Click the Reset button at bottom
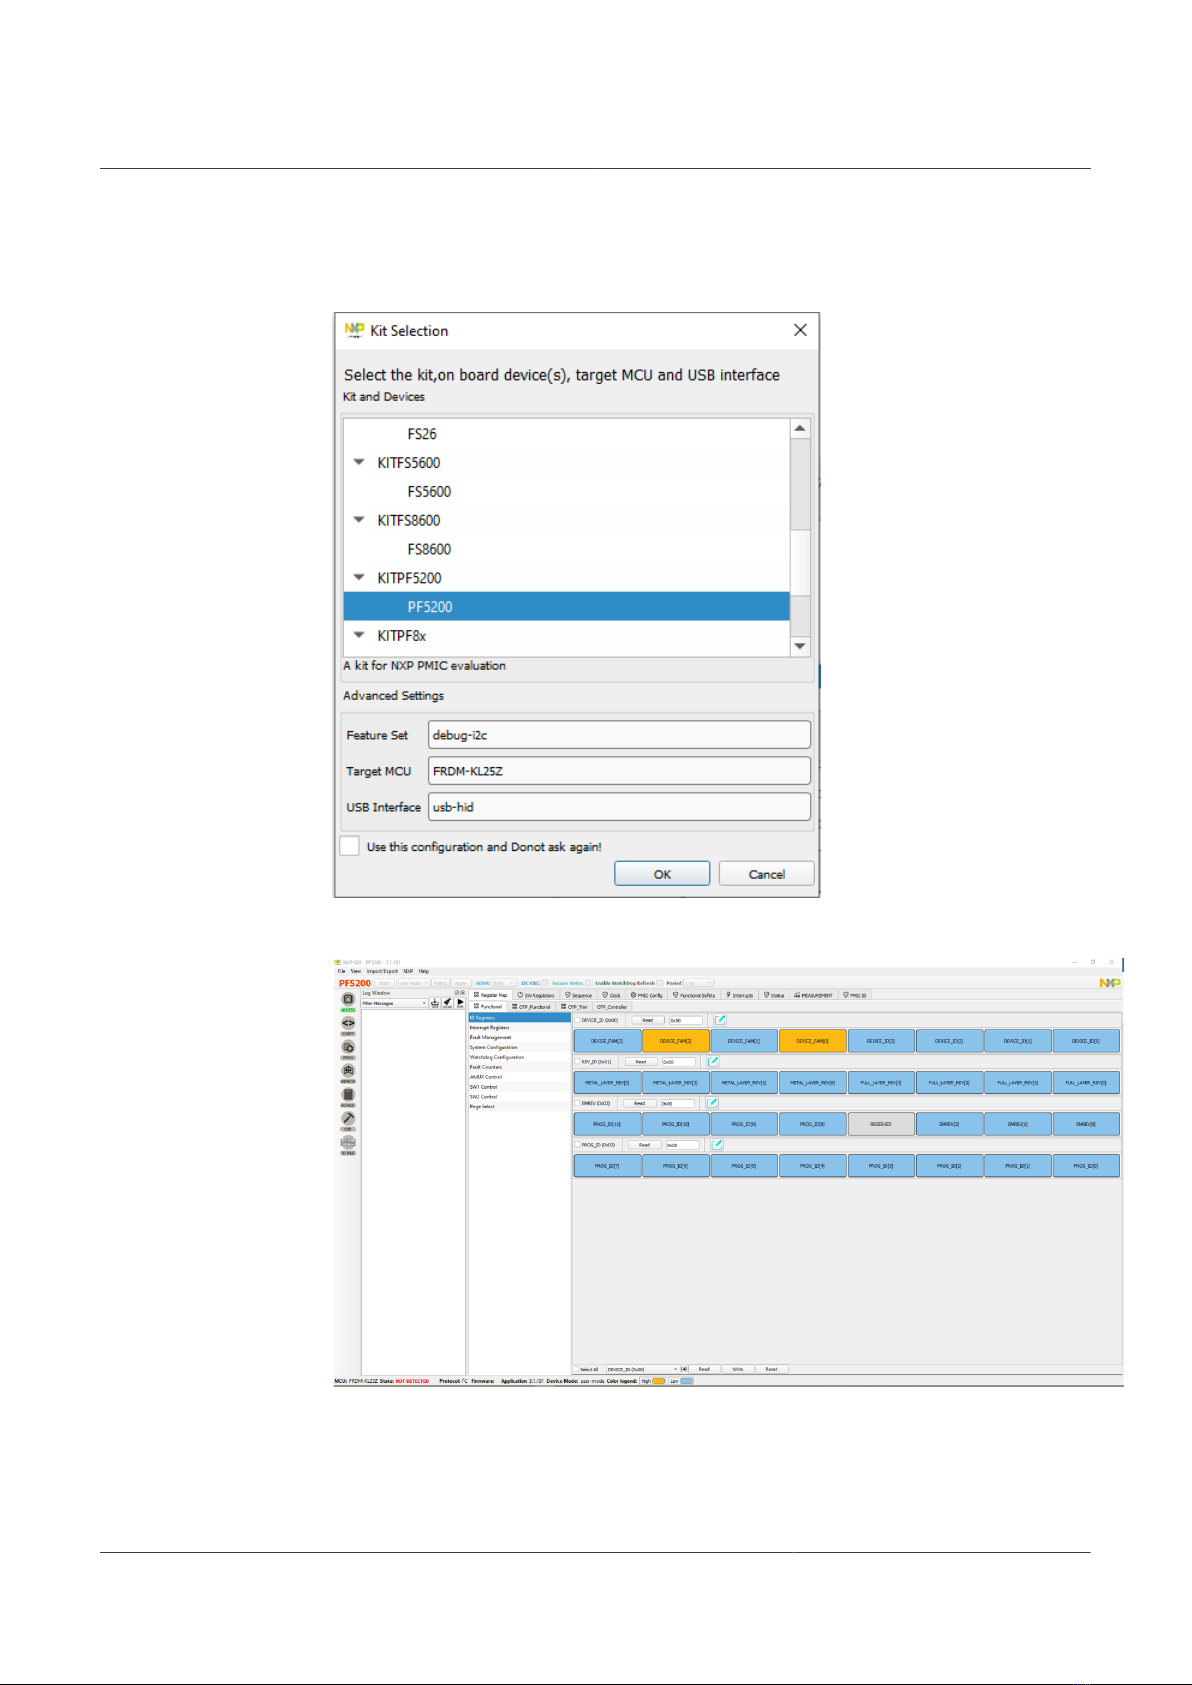Image resolution: width=1192 pixels, height=1685 pixels. (771, 1369)
